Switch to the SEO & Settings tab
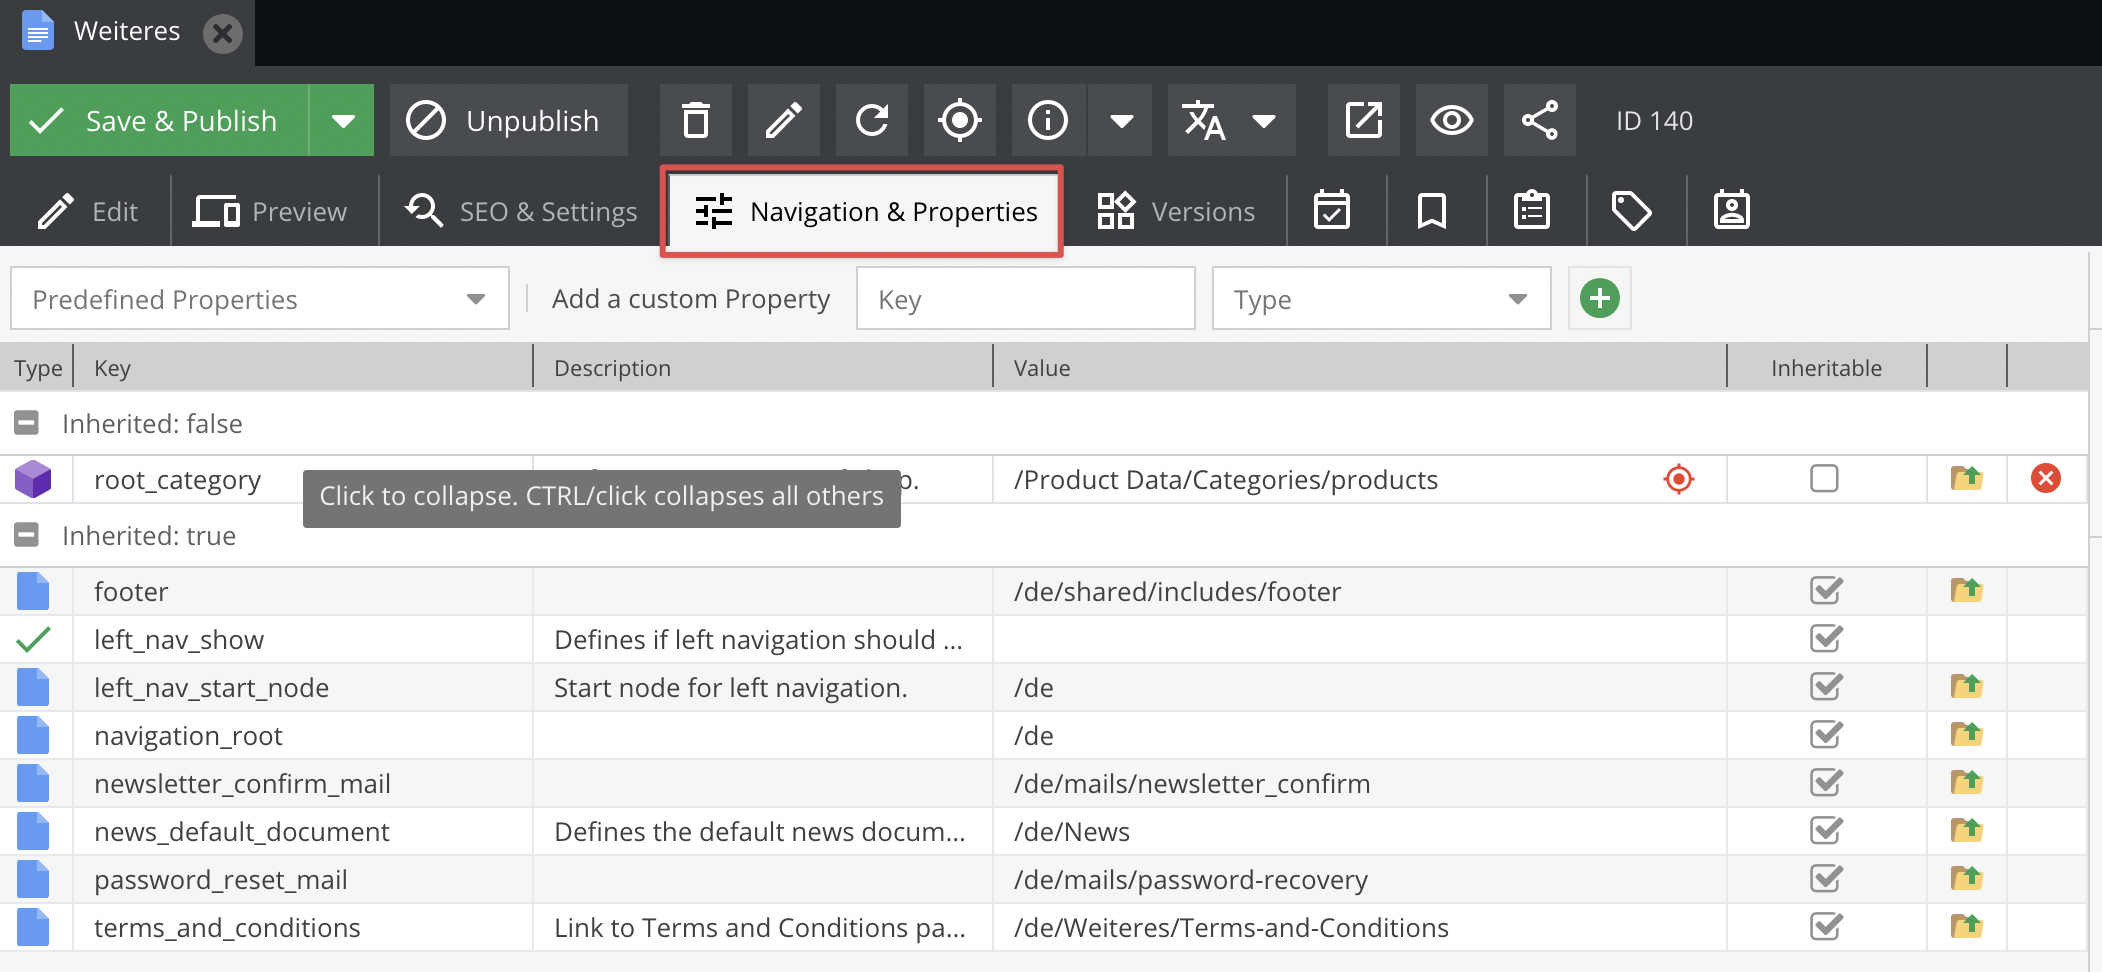Screen dimensions: 2102x972 coord(521,212)
